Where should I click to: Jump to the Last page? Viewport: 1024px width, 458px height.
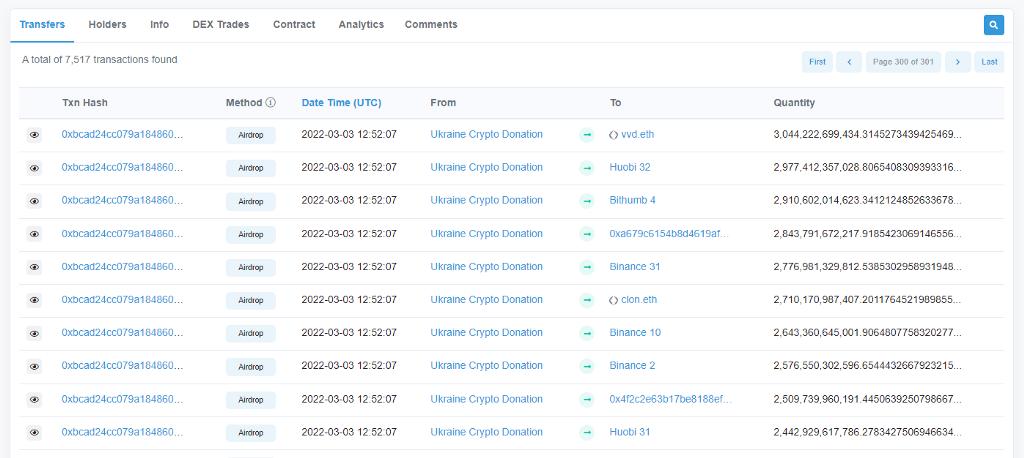(989, 62)
